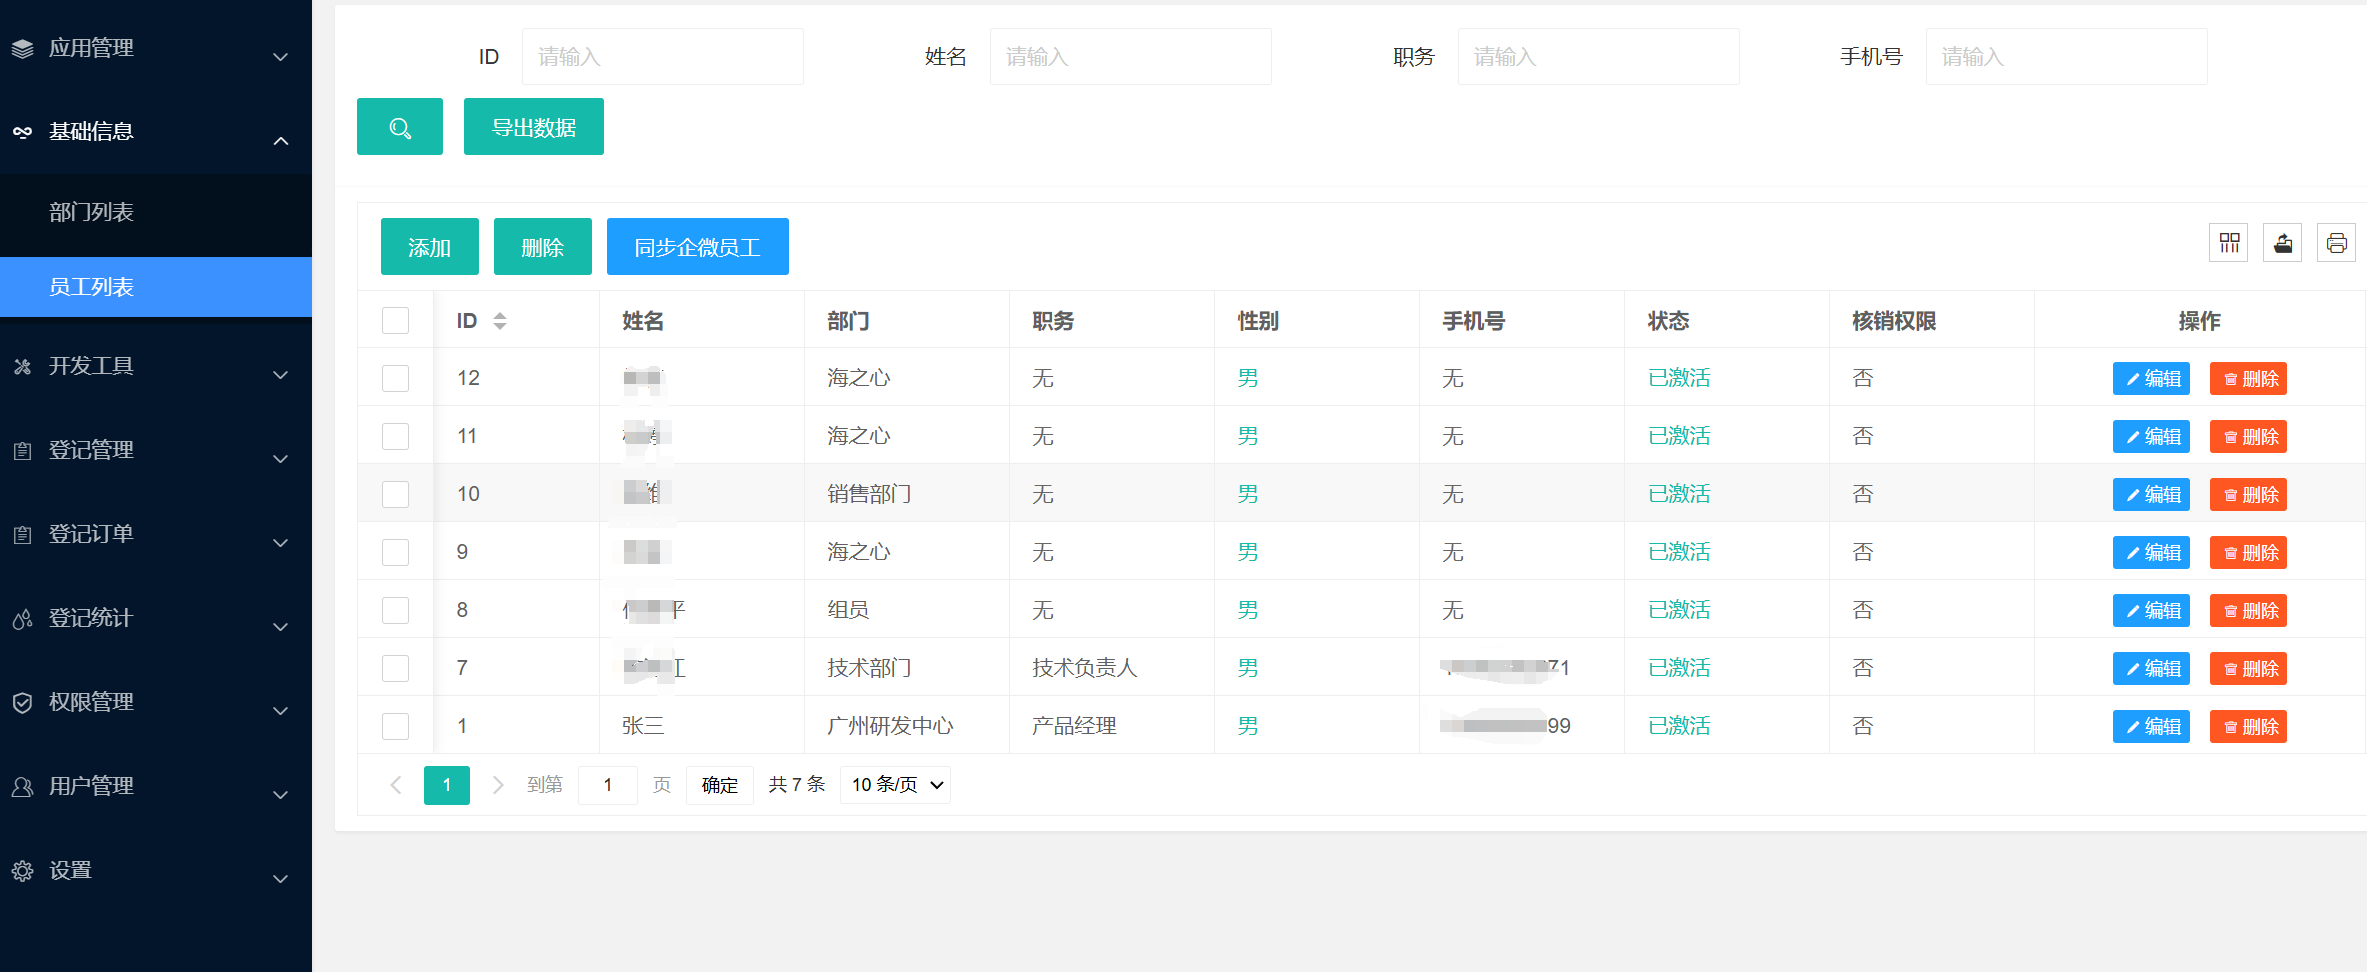Toggle the select-all header checkbox
2367x972 pixels.
(x=396, y=320)
